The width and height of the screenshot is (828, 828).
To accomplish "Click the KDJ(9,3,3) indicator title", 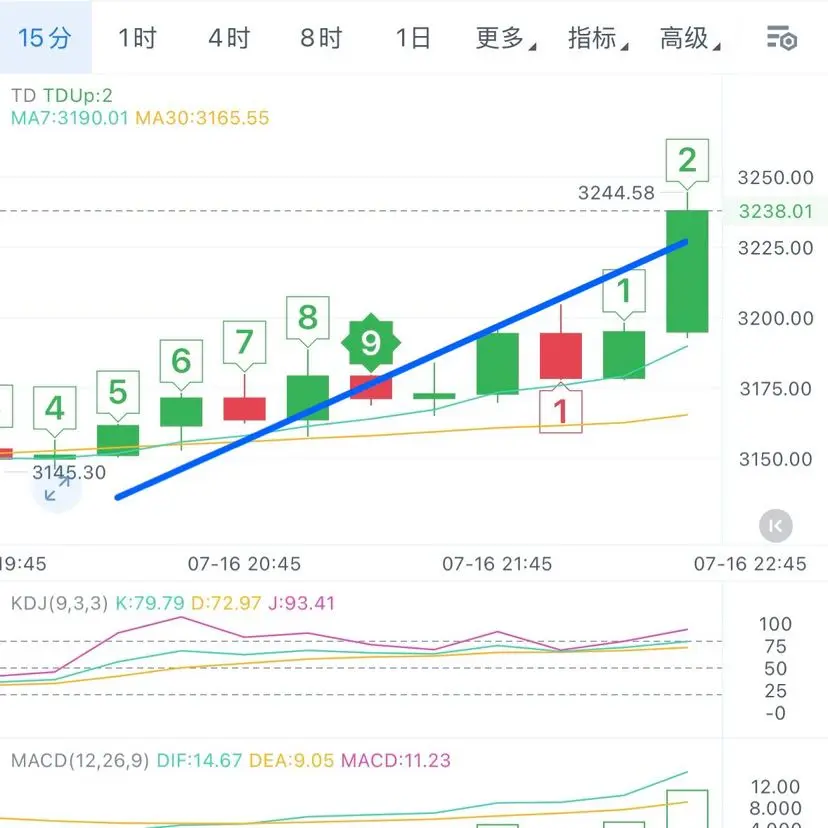I will 59,603.
